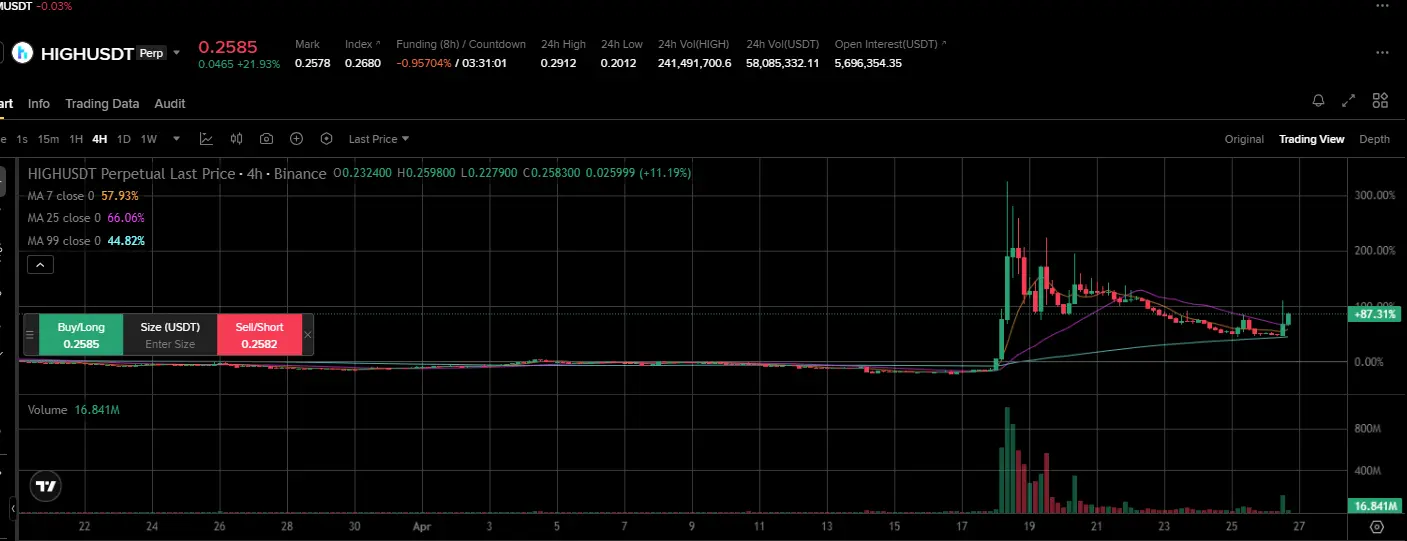Select the 15m interval
The width and height of the screenshot is (1407, 541).
[48, 139]
